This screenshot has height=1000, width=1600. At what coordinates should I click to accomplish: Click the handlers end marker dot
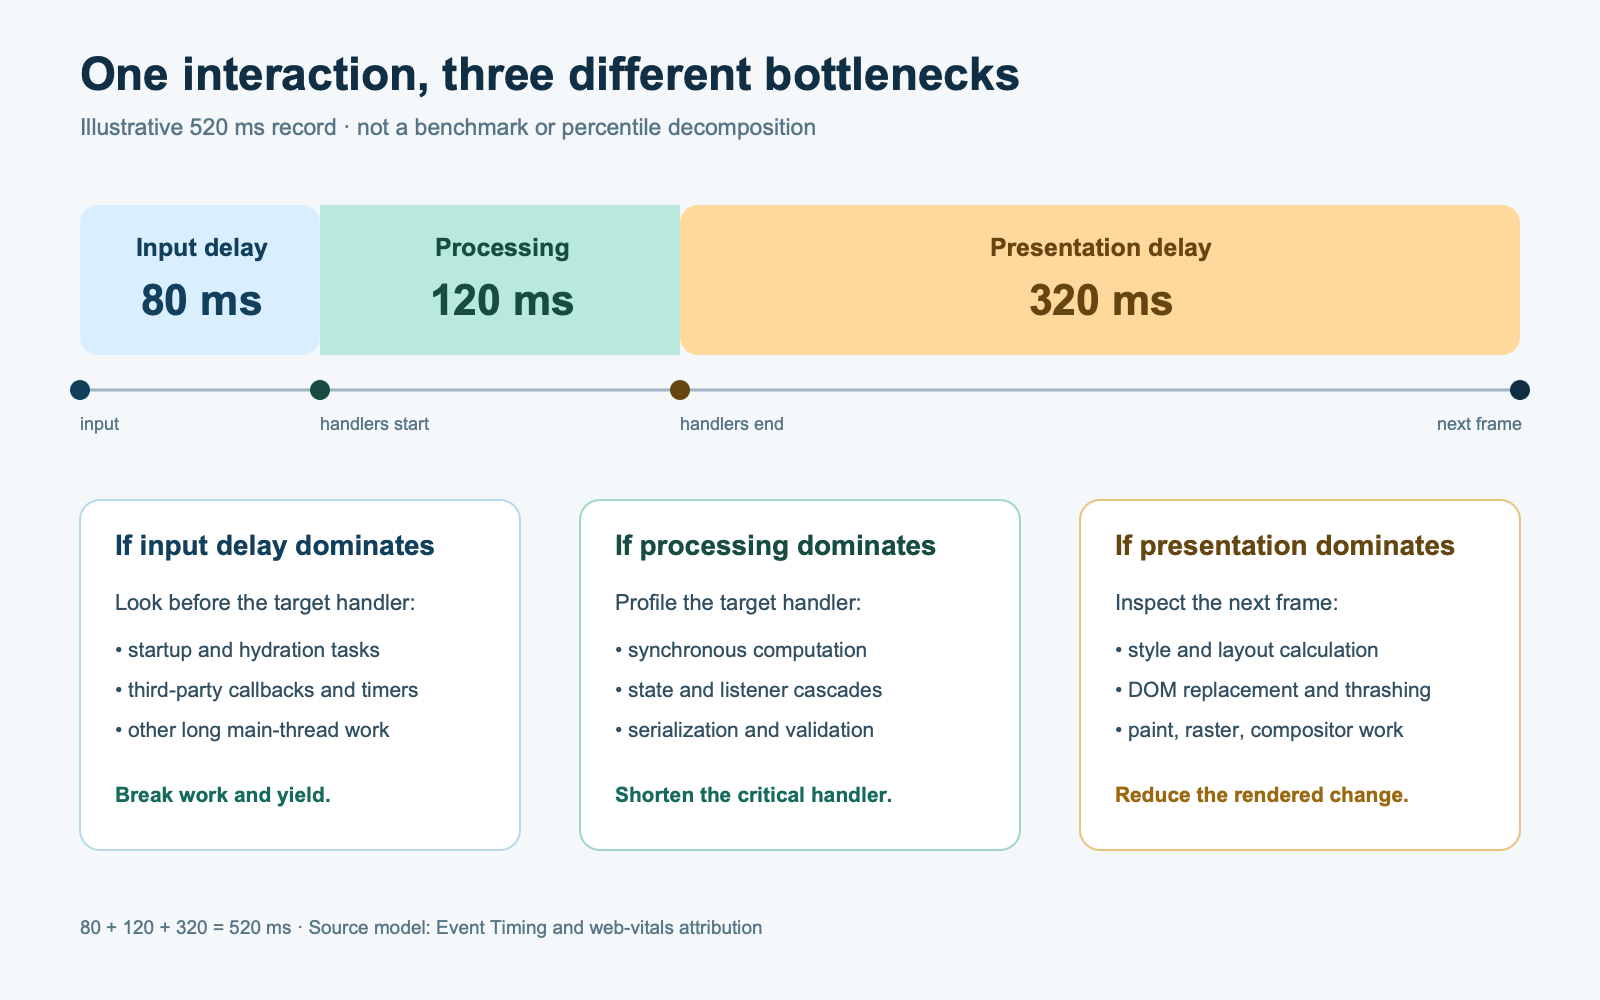tap(680, 390)
